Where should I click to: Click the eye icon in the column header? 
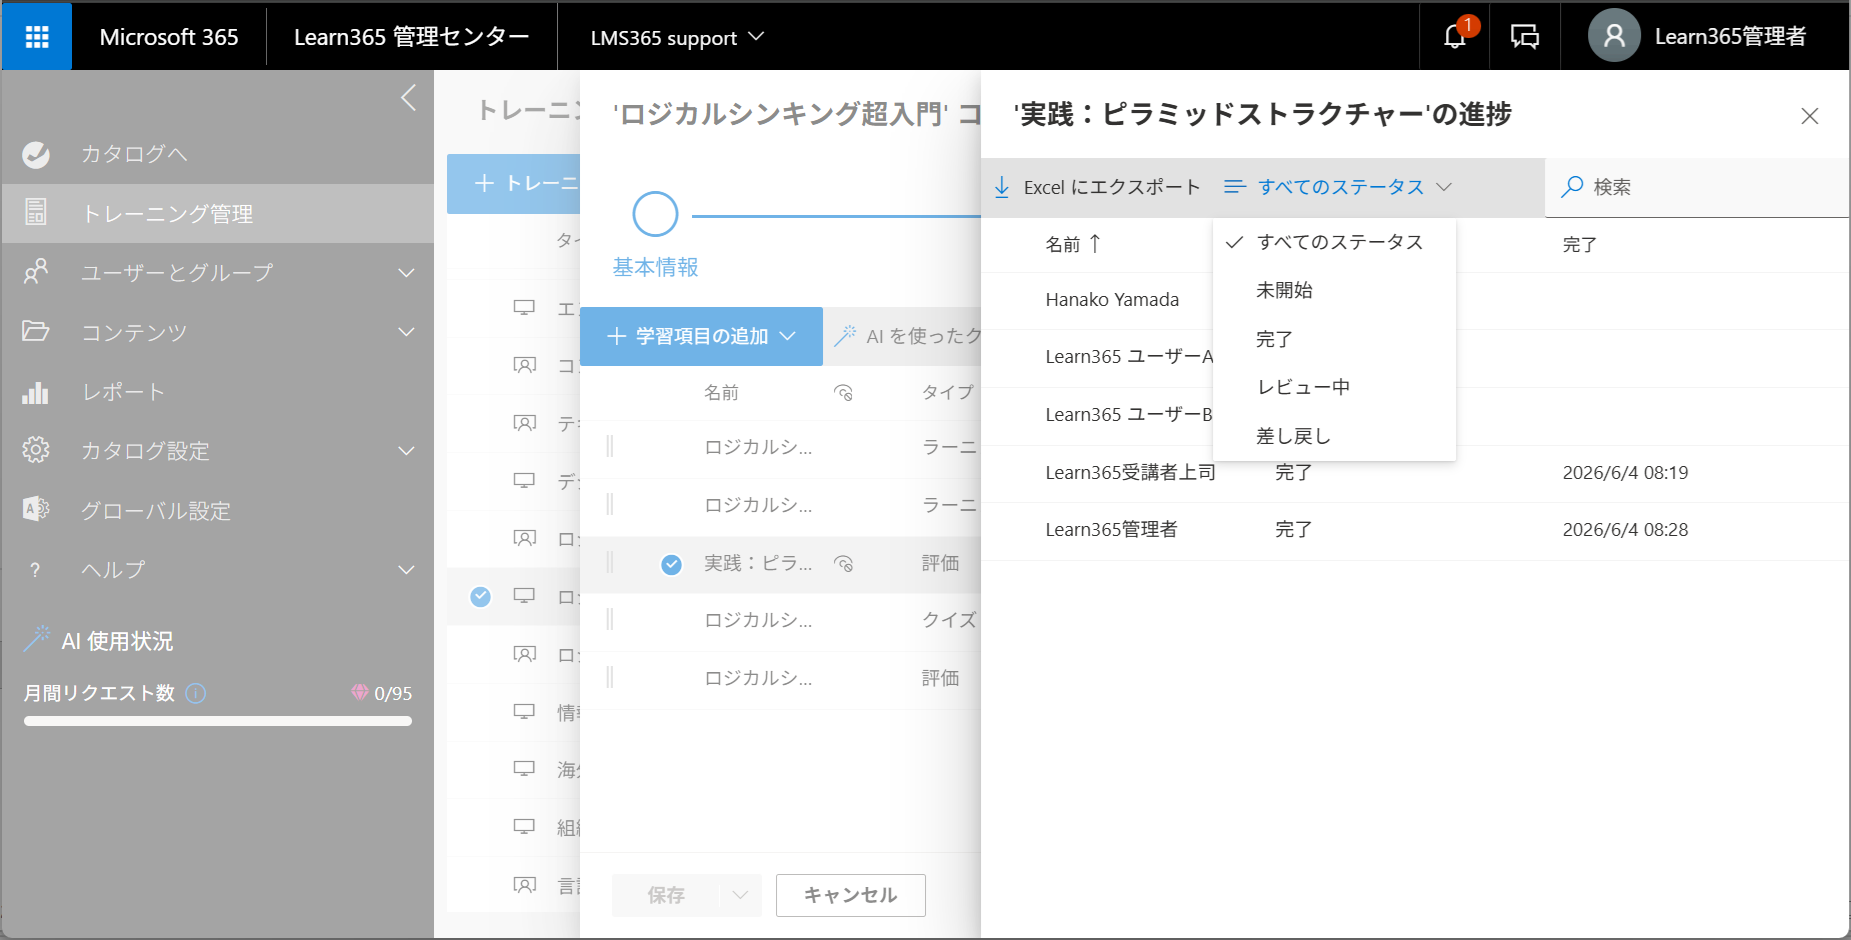(x=843, y=393)
